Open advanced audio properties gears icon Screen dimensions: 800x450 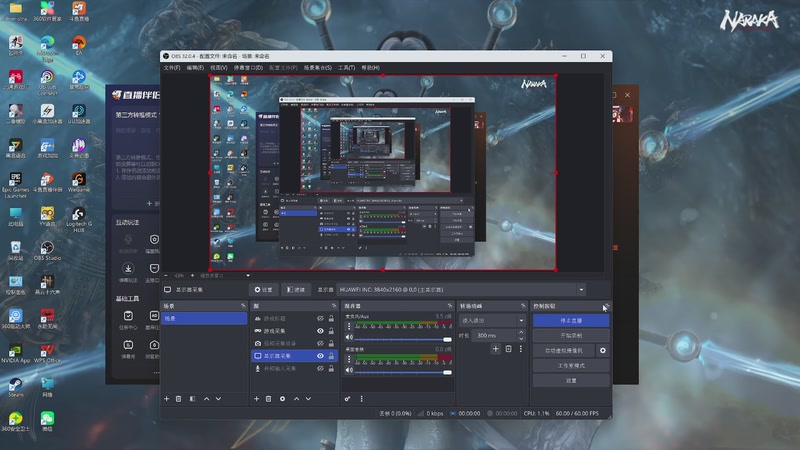(347, 398)
